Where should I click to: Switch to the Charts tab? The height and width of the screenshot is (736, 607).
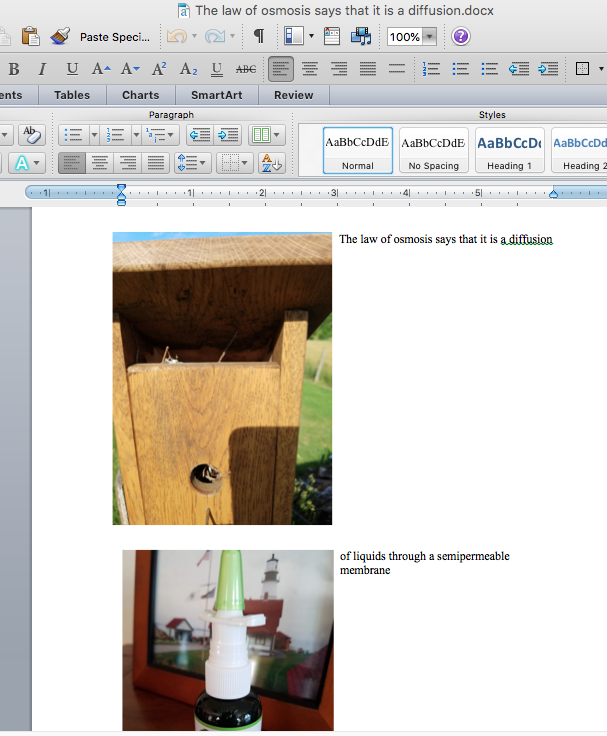pyautogui.click(x=140, y=95)
